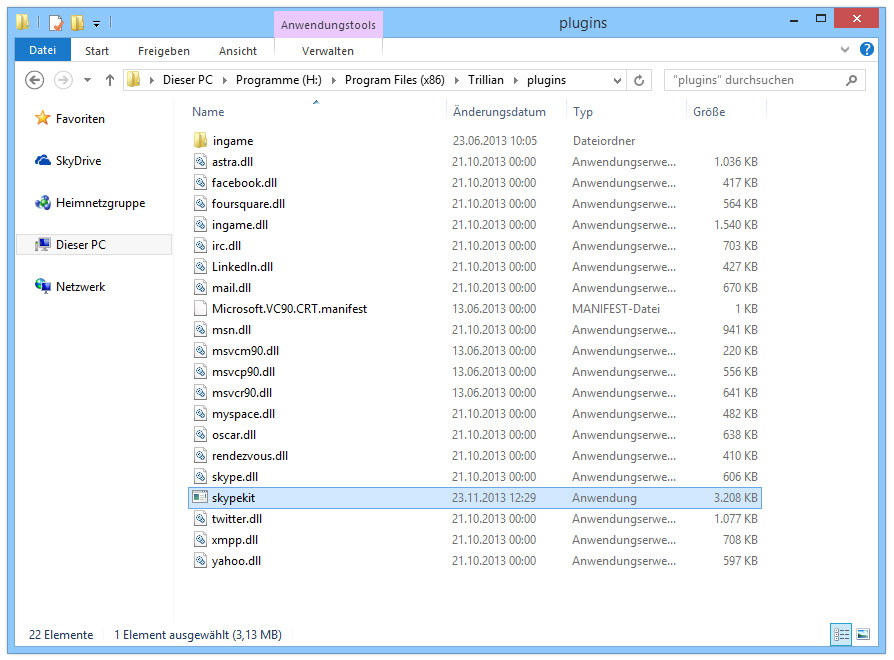Open the Help question mark icon
Image resolution: width=894 pixels, height=660 pixels.
[x=867, y=49]
